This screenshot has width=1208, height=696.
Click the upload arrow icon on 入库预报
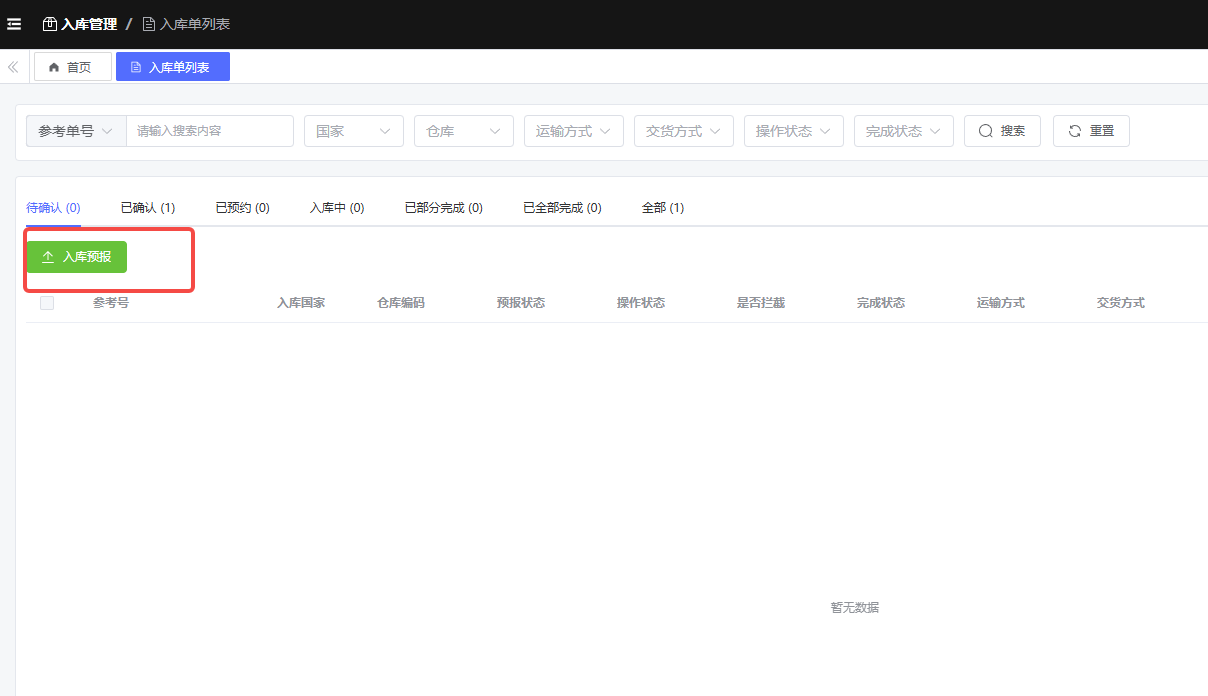pos(48,257)
